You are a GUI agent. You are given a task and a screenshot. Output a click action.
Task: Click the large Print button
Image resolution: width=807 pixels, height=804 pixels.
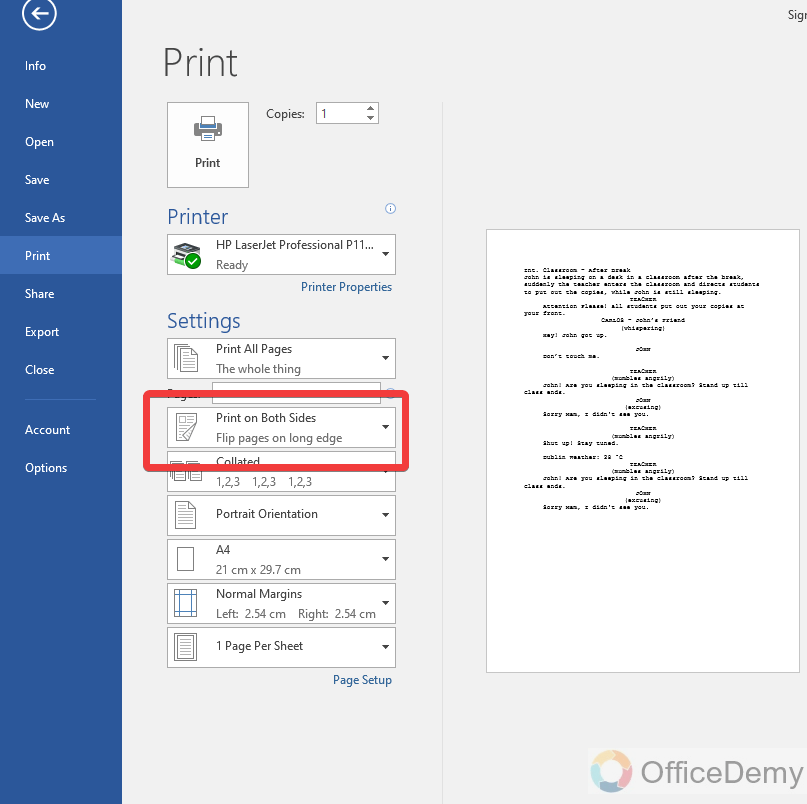coord(207,144)
